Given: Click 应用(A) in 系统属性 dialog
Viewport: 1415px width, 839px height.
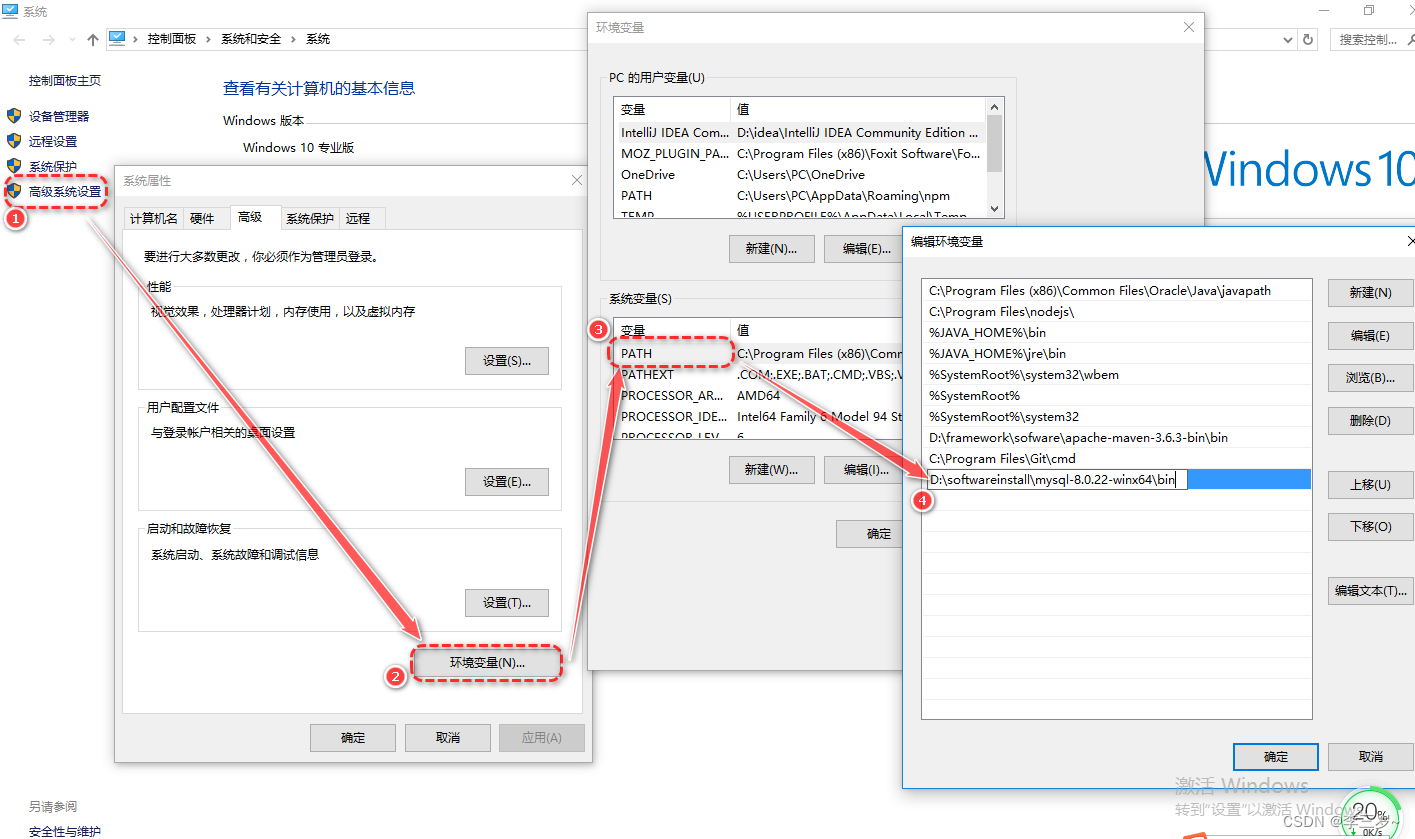Looking at the screenshot, I should click(541, 737).
